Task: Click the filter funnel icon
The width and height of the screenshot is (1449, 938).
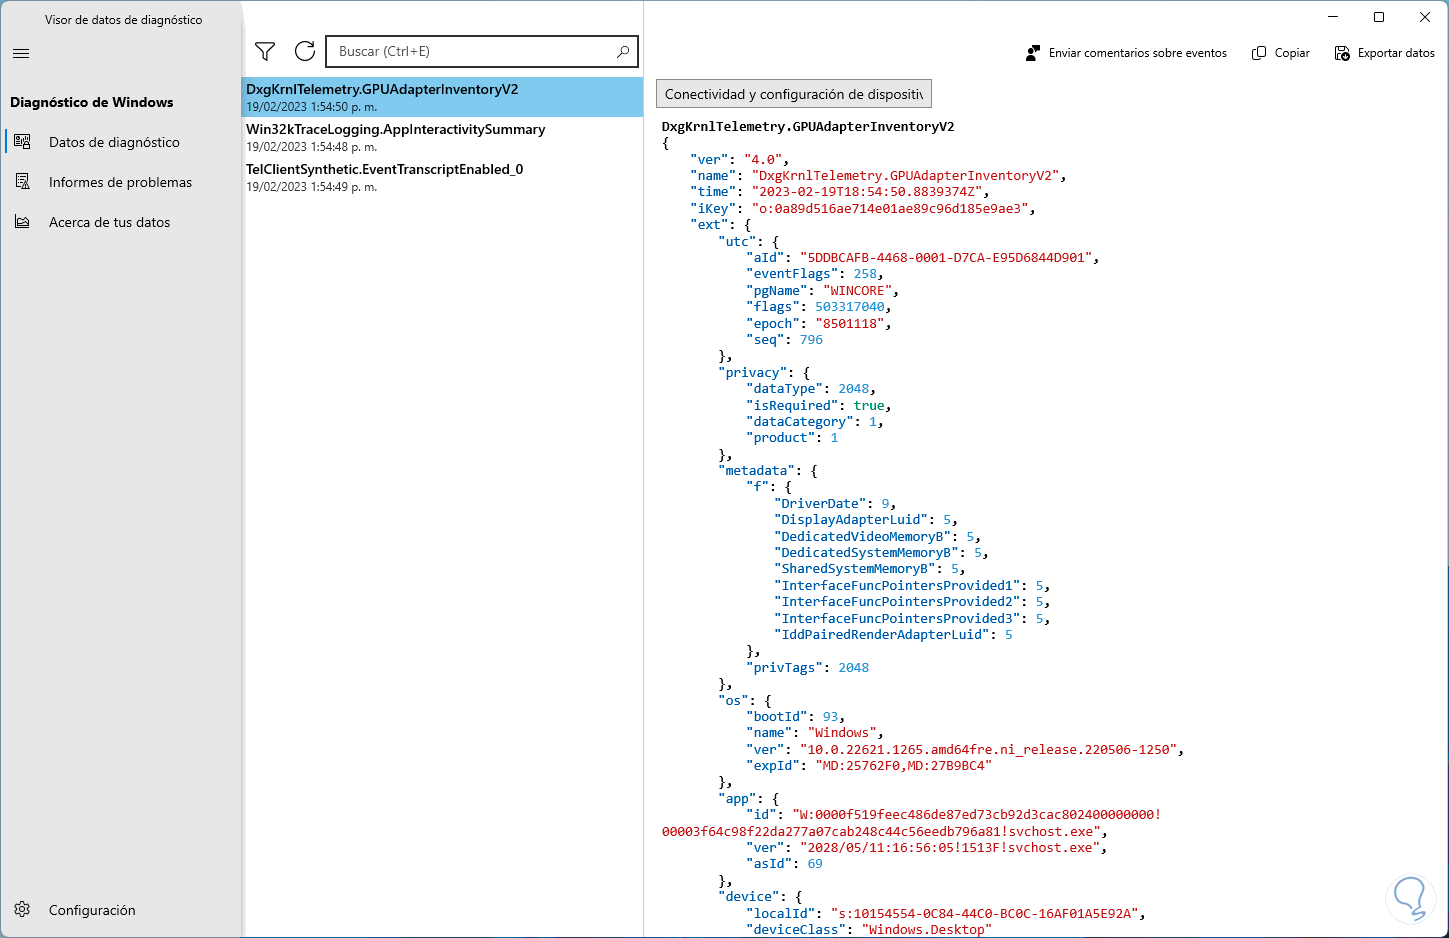Action: [x=265, y=51]
